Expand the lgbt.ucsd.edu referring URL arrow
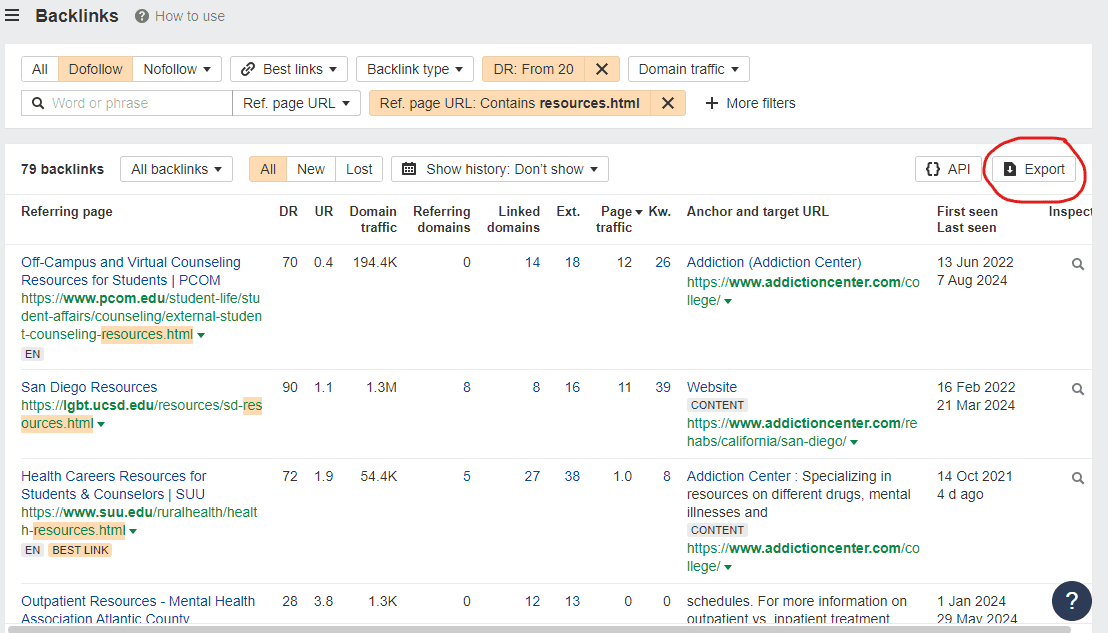This screenshot has width=1108, height=633. click(101, 425)
